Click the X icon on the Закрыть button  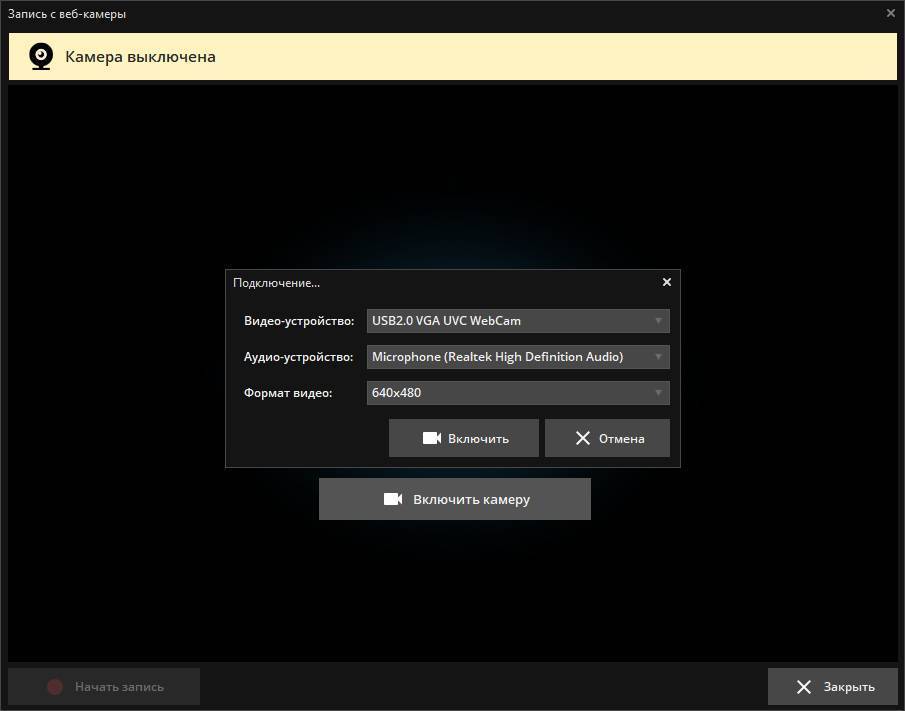pyautogui.click(x=803, y=687)
